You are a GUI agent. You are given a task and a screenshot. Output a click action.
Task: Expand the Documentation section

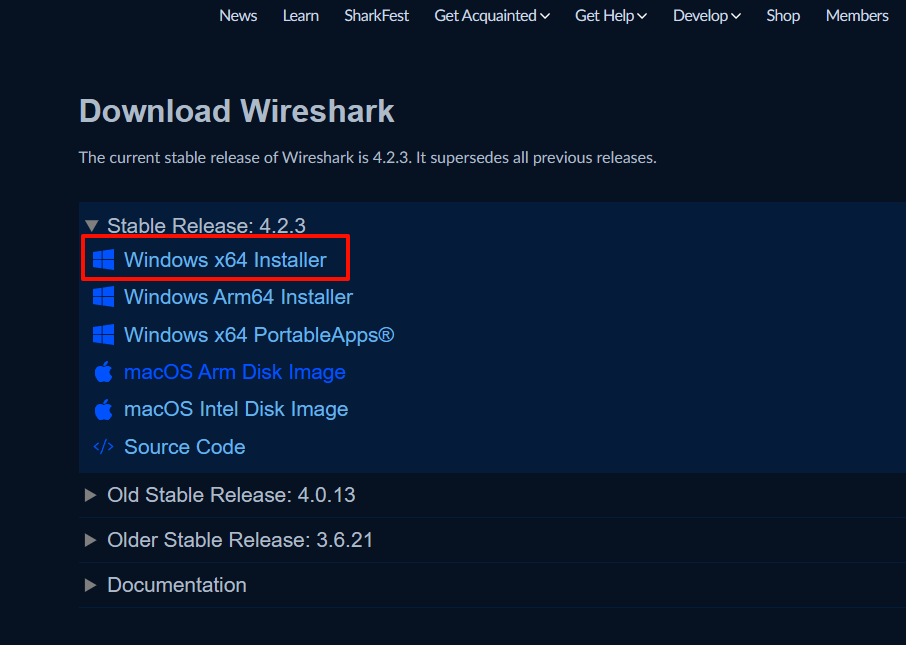91,585
